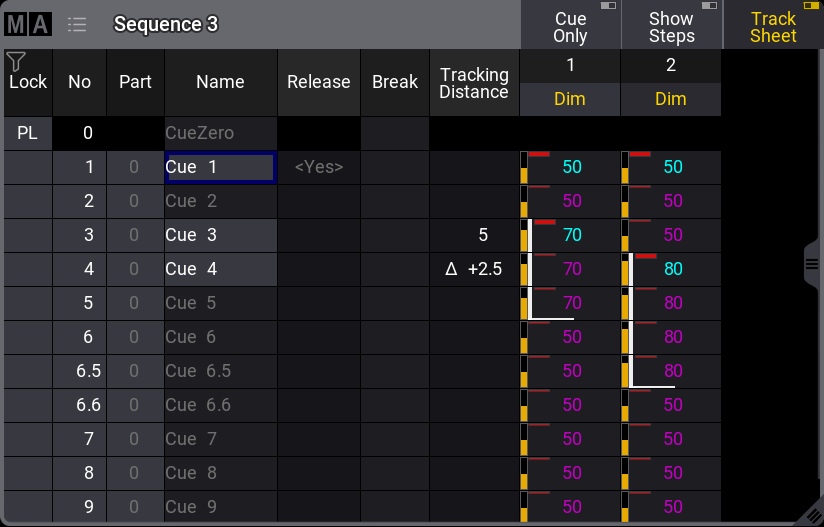Click the Tracking Distance column header
The height and width of the screenshot is (527, 824).
[474, 83]
